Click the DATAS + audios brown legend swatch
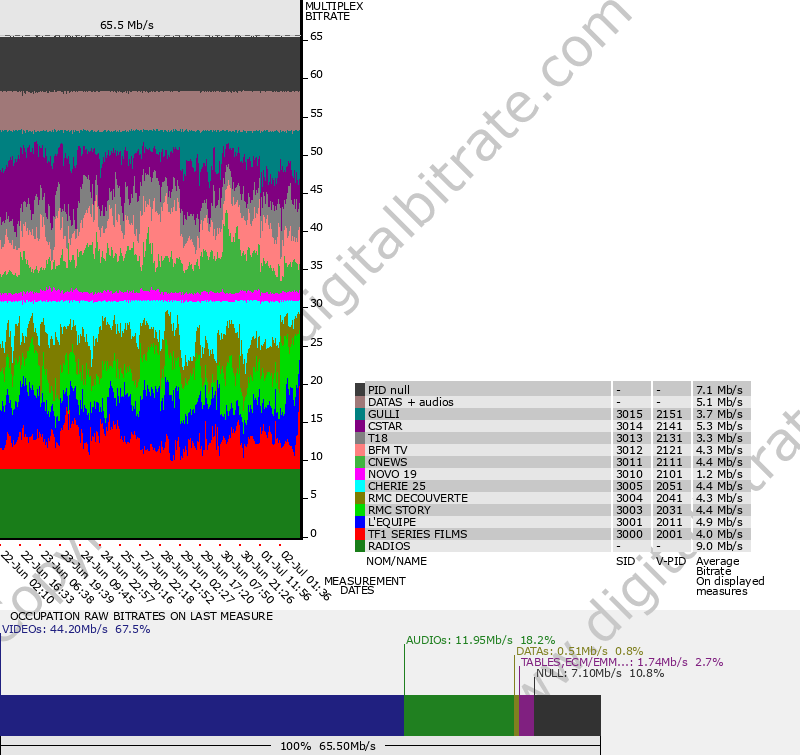Viewport: 800px width, 755px height. [x=360, y=402]
